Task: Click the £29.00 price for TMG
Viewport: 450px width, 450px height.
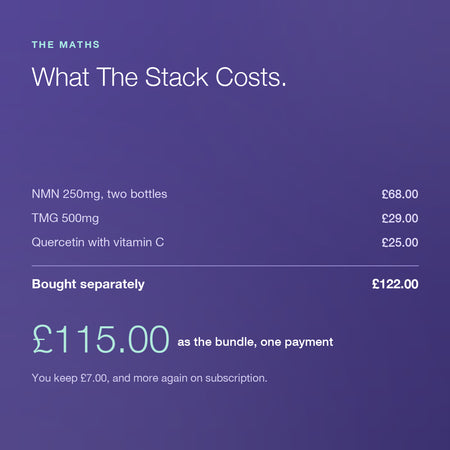Action: 400,218
